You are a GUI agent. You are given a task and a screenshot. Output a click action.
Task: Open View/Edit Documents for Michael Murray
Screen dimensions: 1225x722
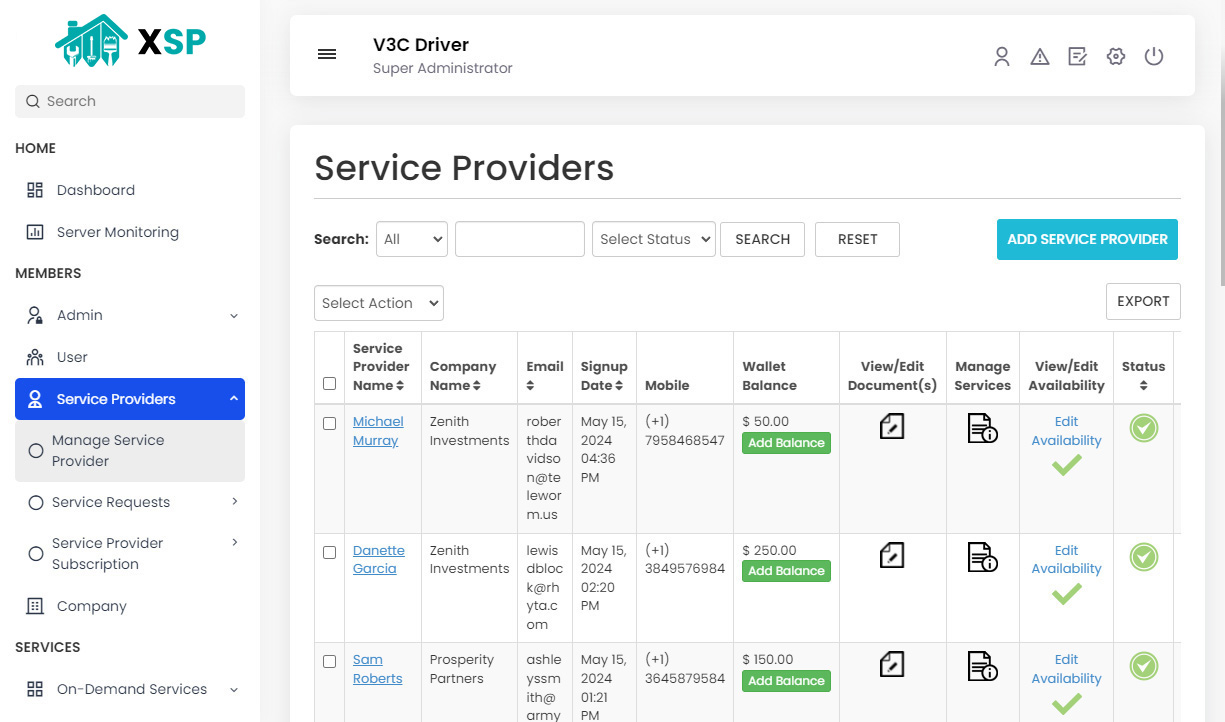(x=891, y=427)
